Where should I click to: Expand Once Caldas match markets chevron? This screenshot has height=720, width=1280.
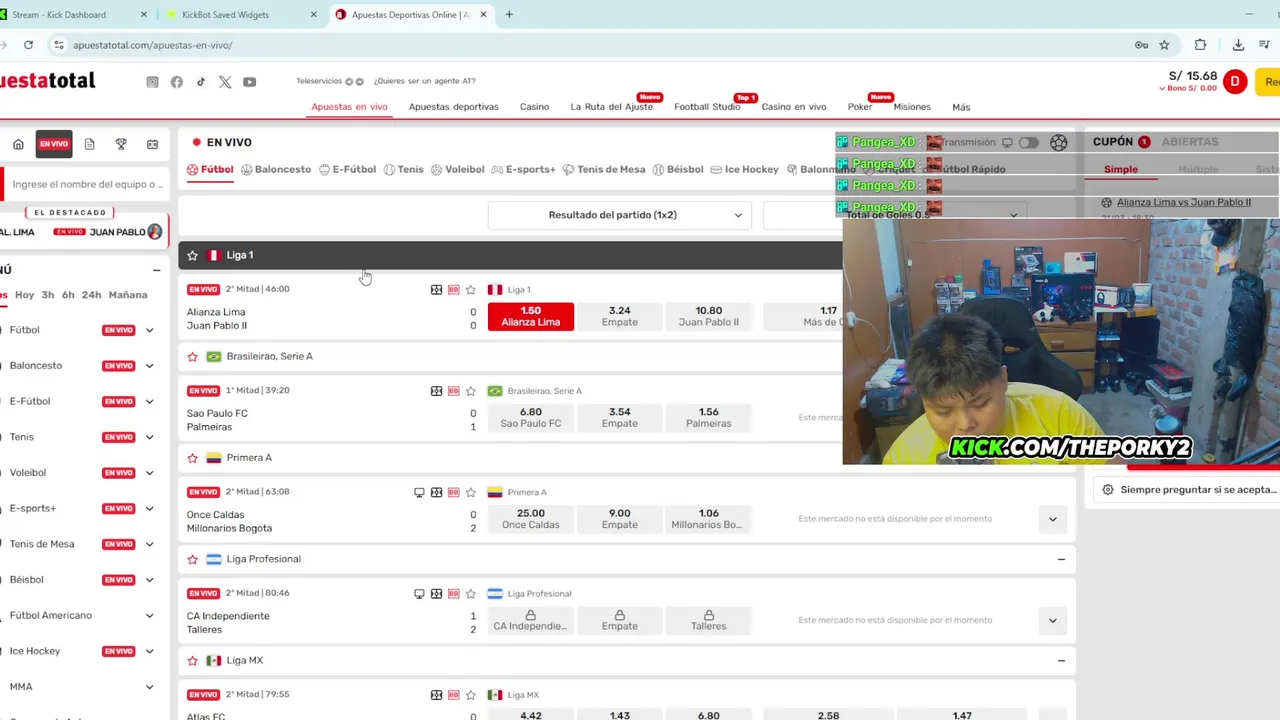tap(1052, 519)
